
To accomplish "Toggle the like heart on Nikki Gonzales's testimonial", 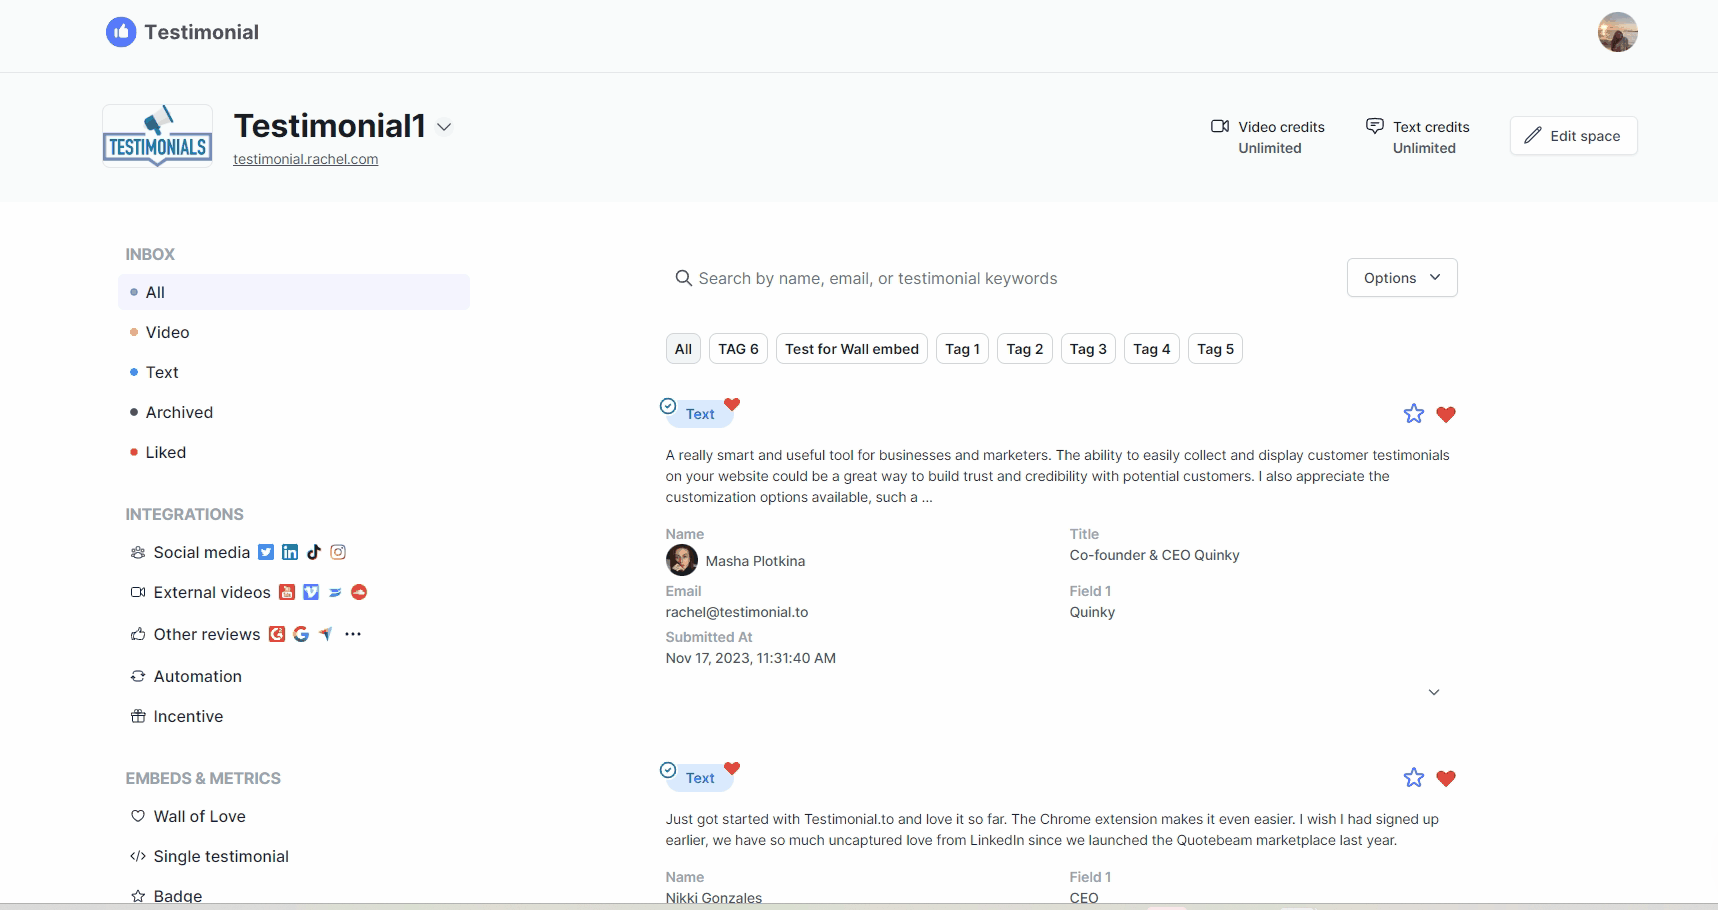I will coord(1446,778).
